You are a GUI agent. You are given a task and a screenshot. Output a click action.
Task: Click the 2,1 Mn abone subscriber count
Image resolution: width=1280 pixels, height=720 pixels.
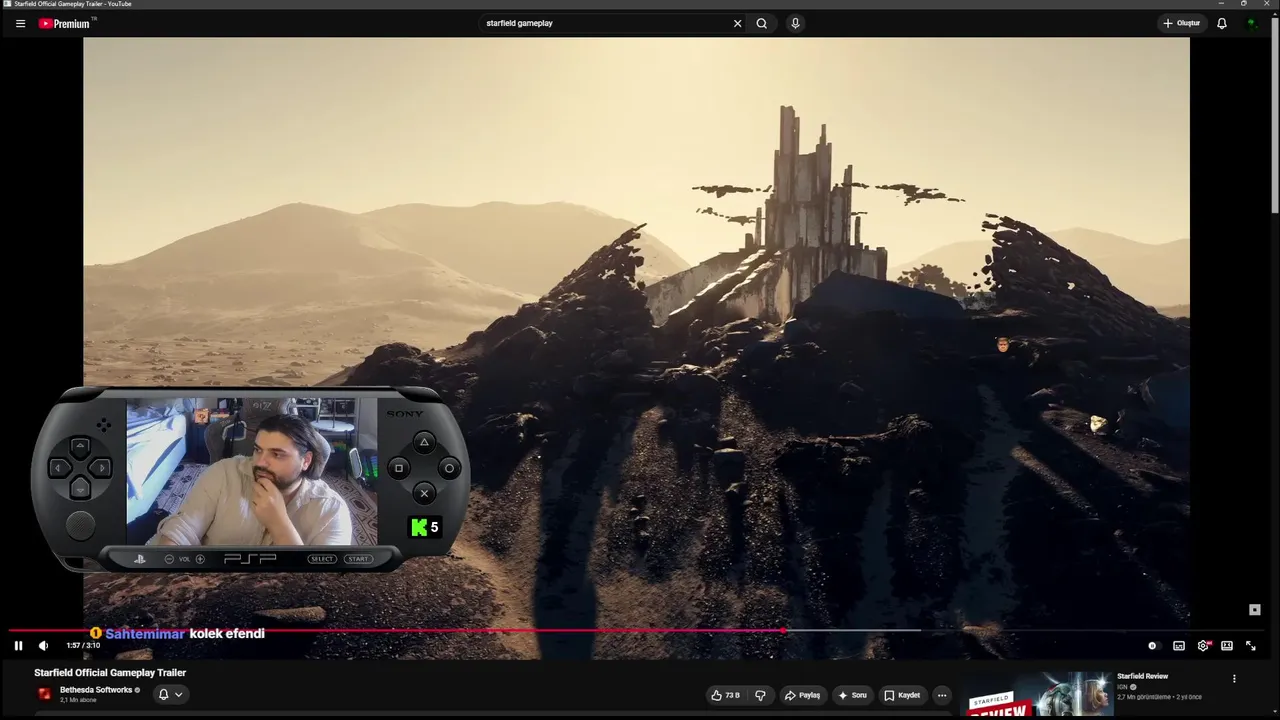(x=78, y=700)
